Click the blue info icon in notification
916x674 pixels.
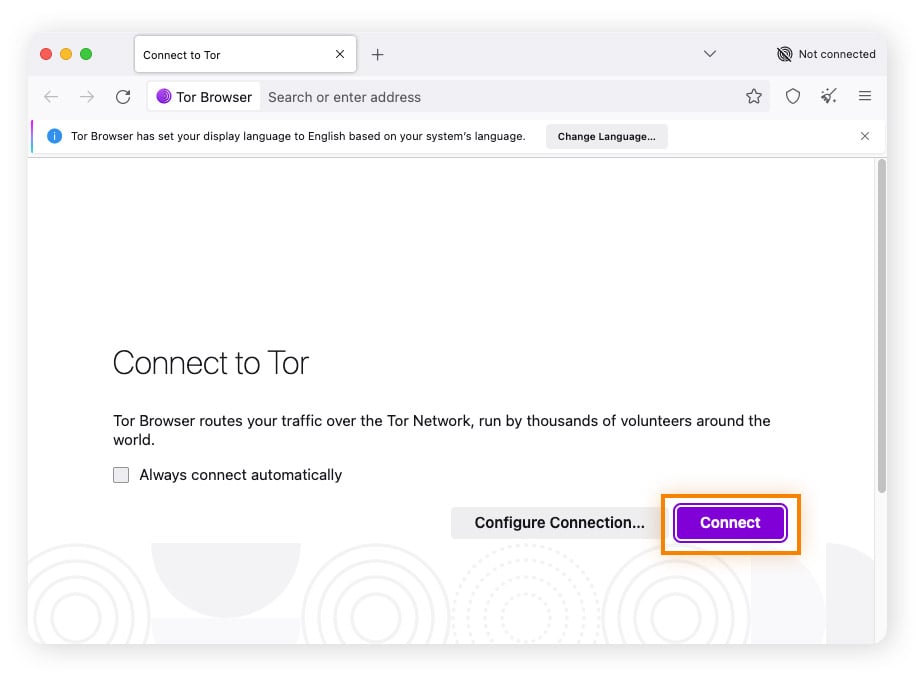click(x=54, y=136)
